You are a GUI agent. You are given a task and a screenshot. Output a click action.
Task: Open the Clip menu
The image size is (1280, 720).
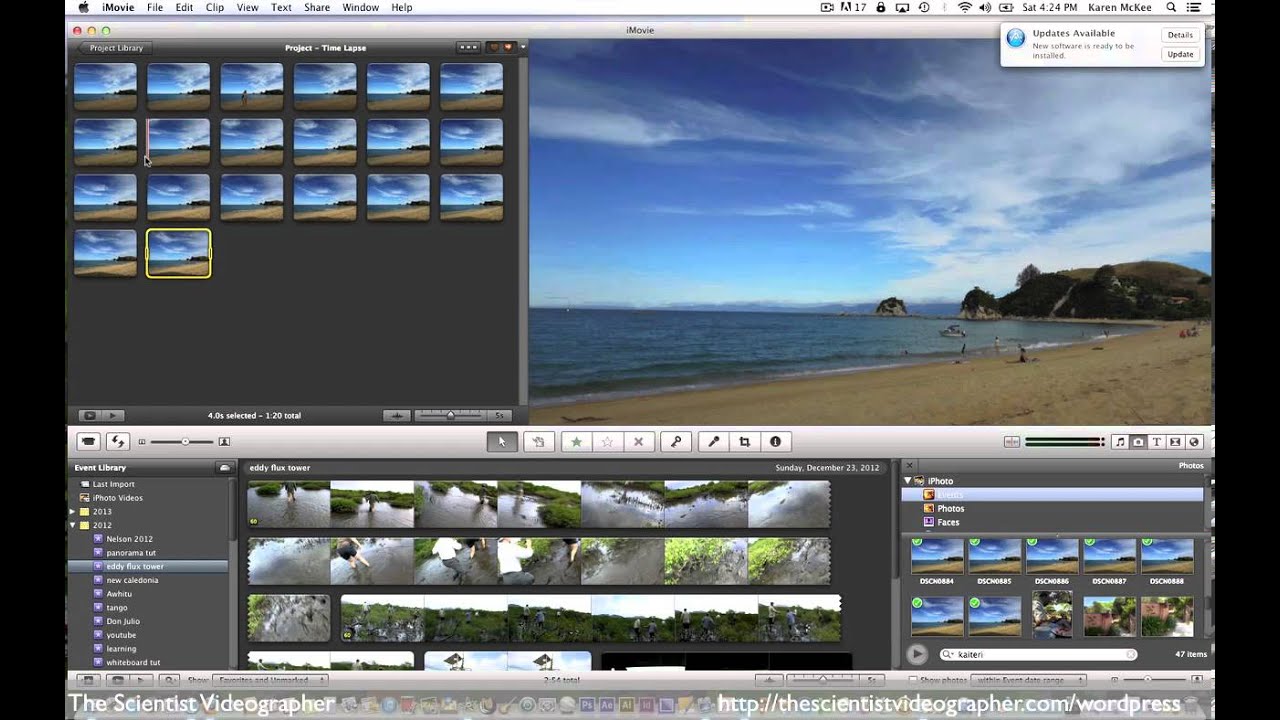coord(215,7)
